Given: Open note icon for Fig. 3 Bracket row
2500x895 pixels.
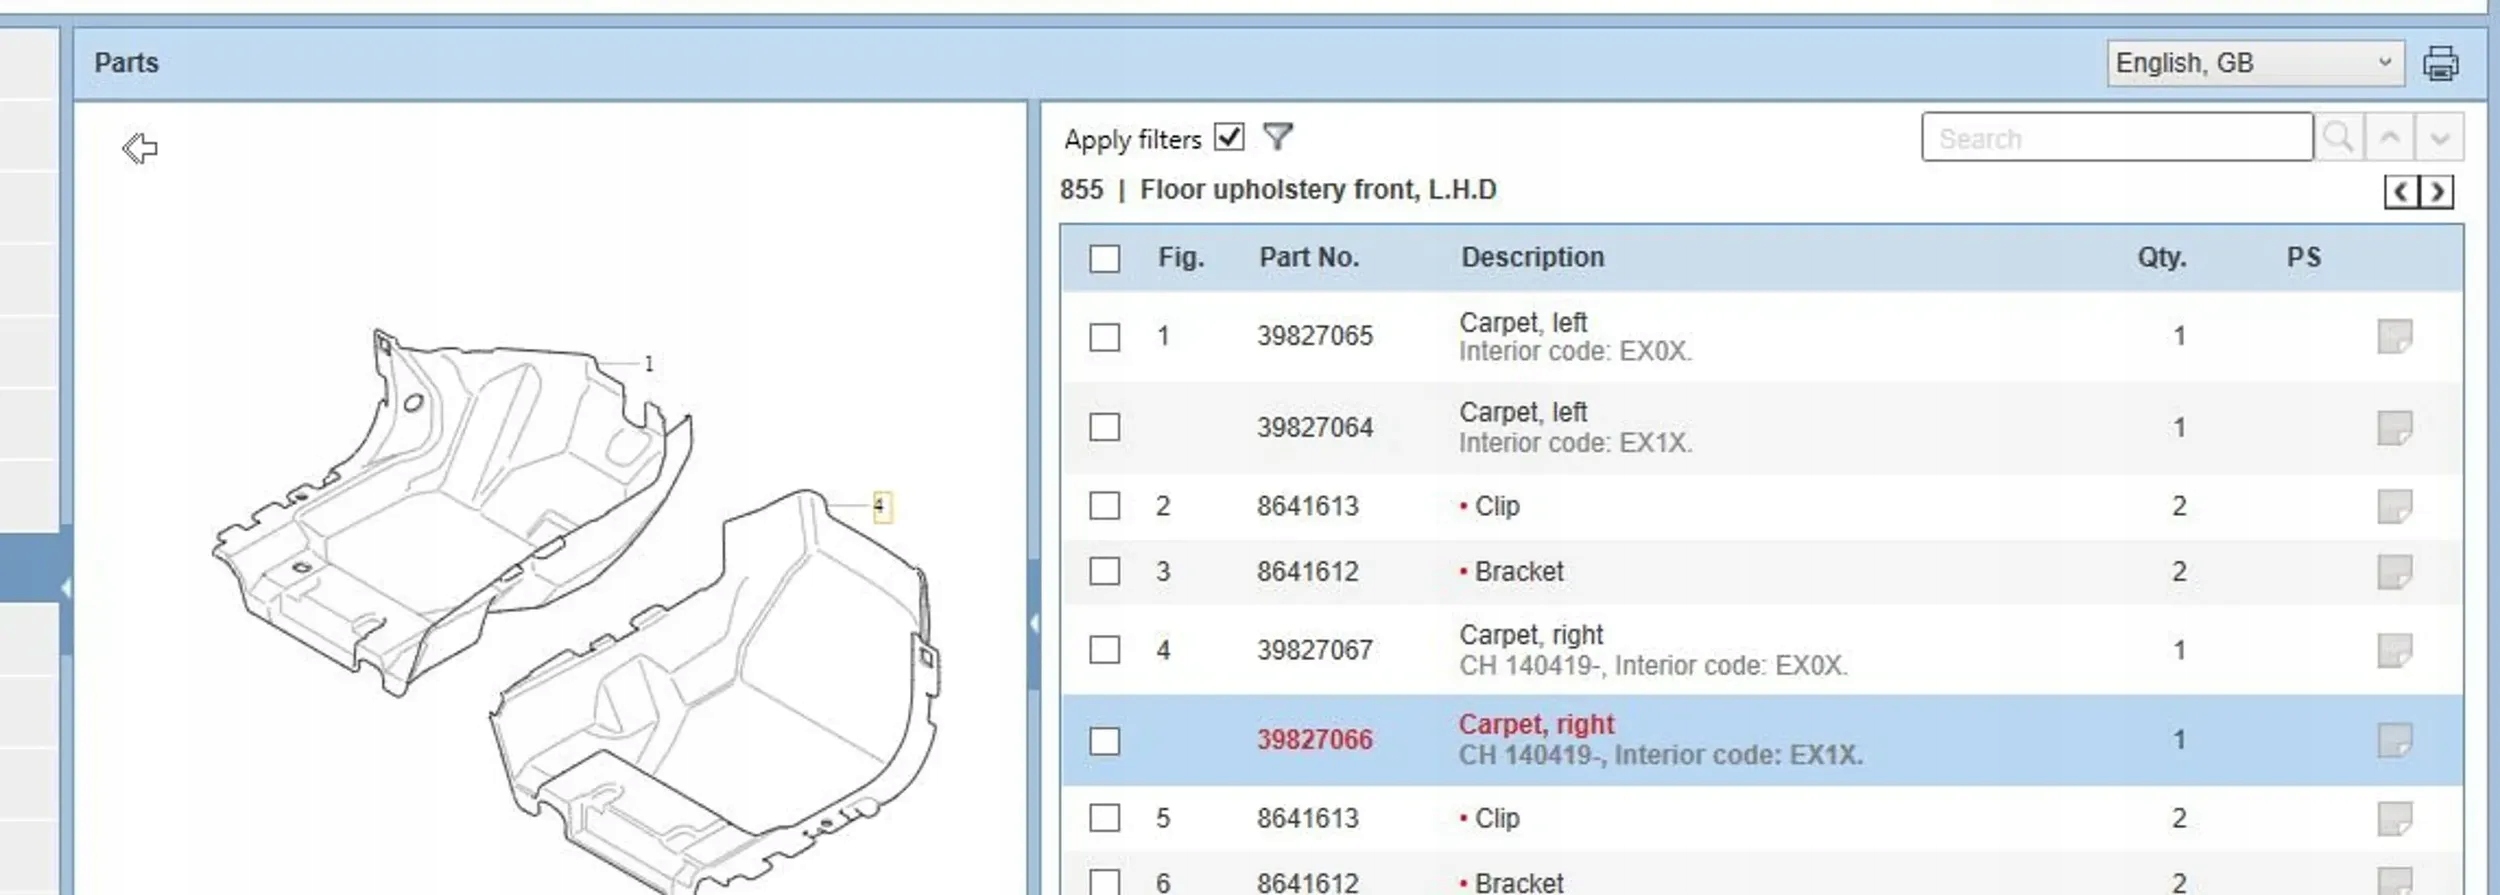Looking at the screenshot, I should coord(2395,572).
